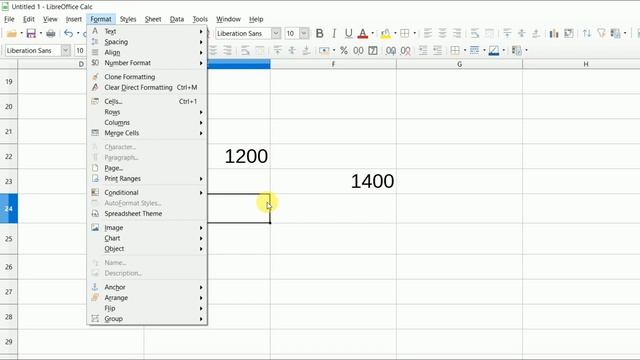Open the Conditional submenu in Format menu

click(147, 192)
